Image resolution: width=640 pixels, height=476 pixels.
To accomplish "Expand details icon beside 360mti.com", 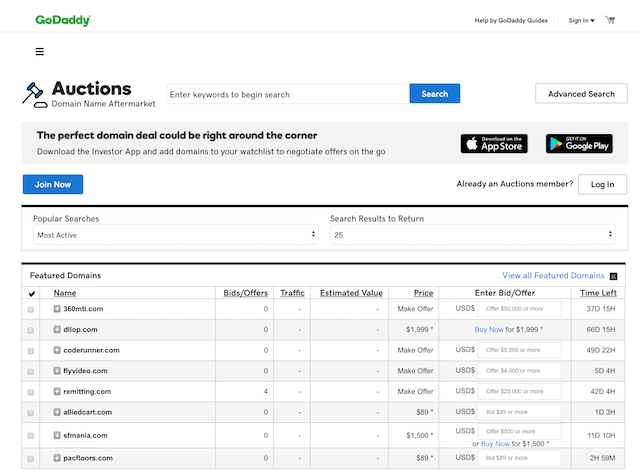I will coord(57,309).
